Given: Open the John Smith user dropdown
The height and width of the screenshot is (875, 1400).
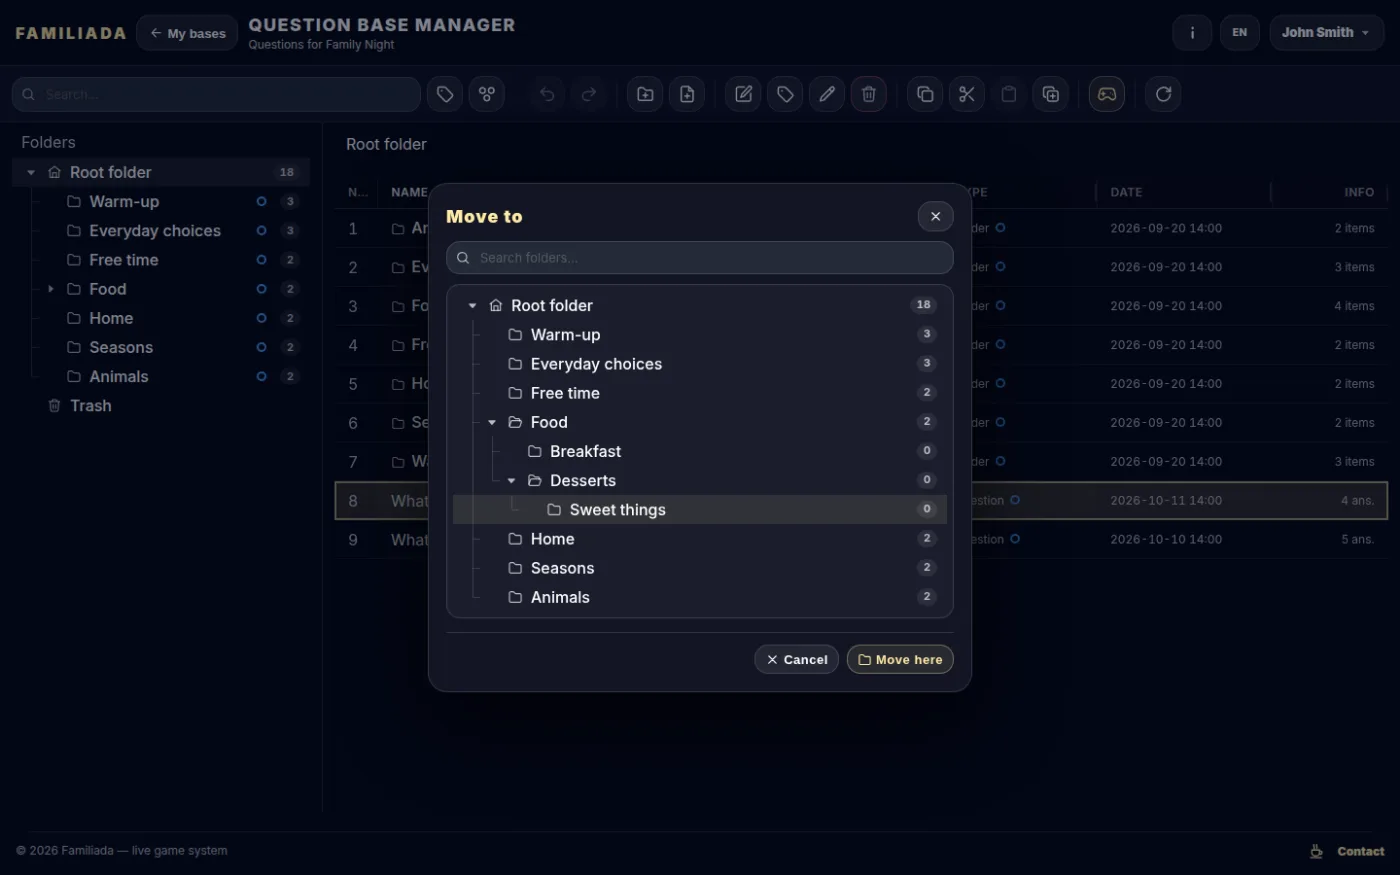Looking at the screenshot, I should (x=1327, y=33).
